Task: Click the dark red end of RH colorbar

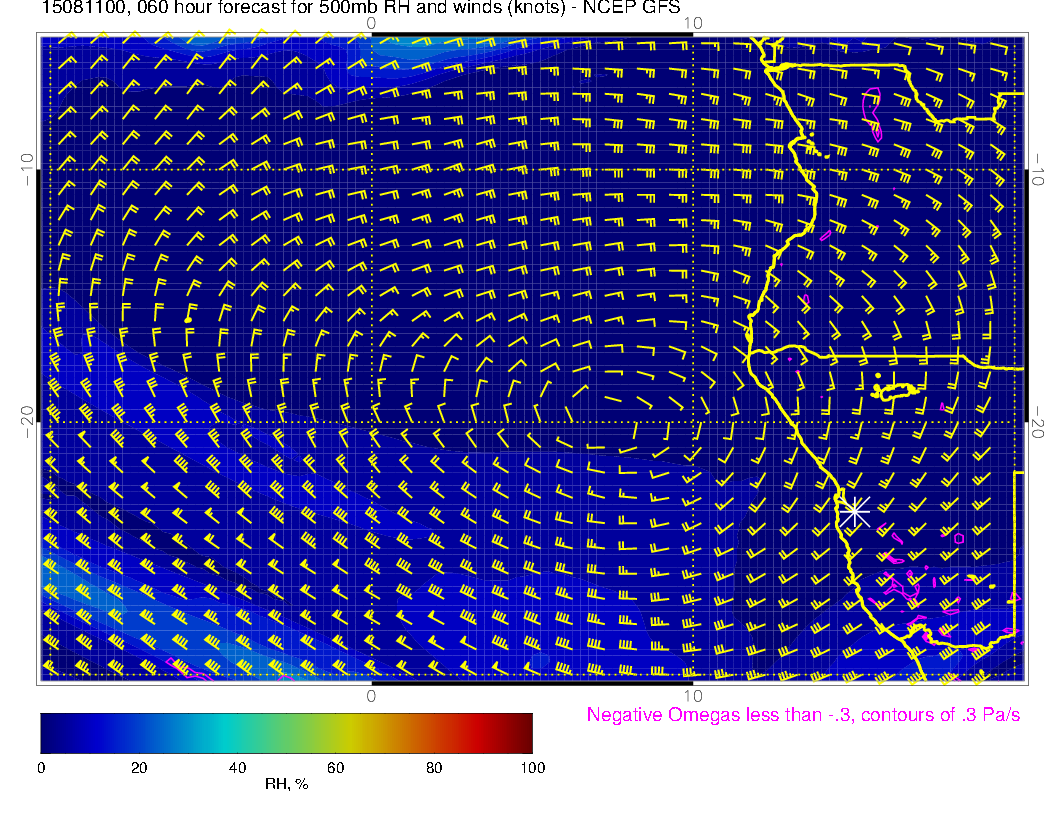Action: click(525, 732)
